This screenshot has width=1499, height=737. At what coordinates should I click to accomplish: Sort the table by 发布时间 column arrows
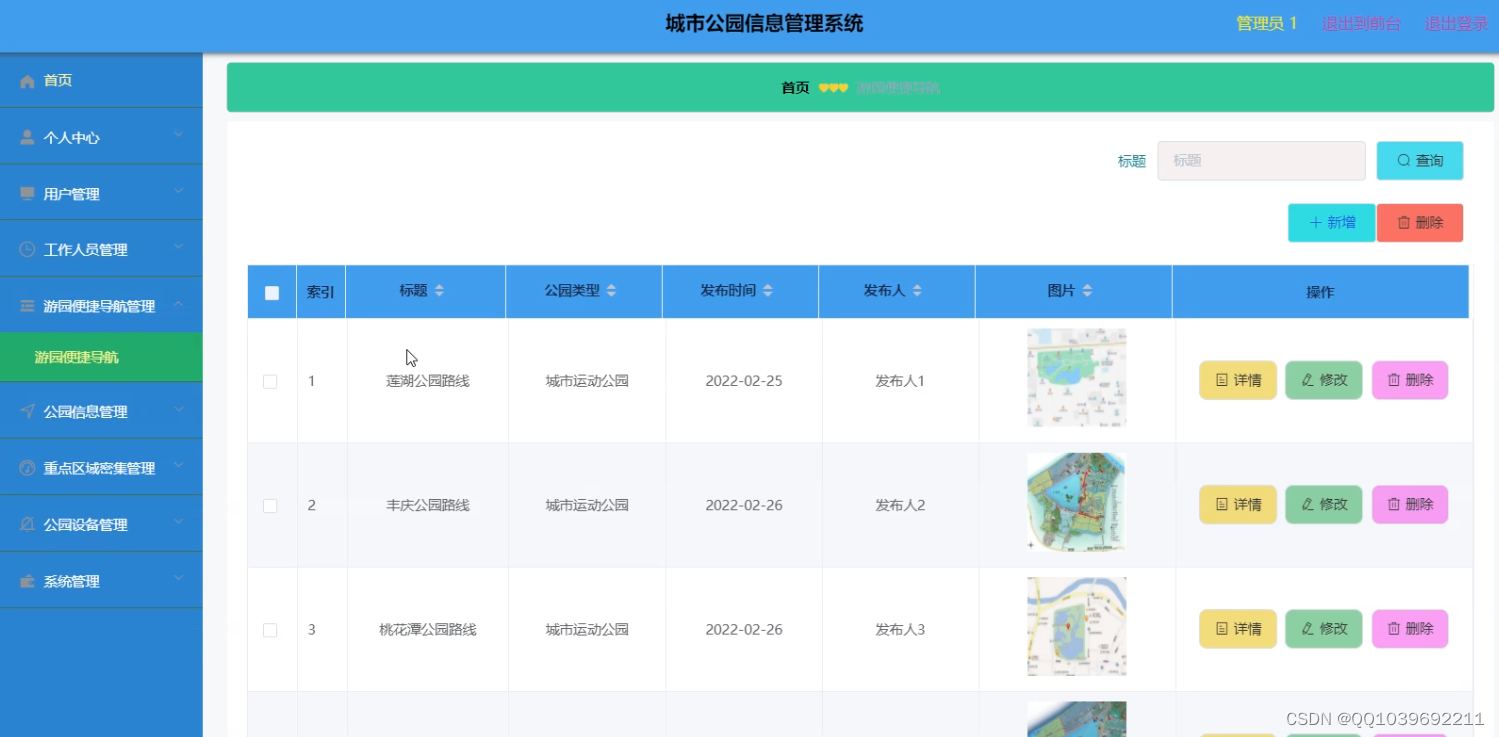(x=767, y=289)
